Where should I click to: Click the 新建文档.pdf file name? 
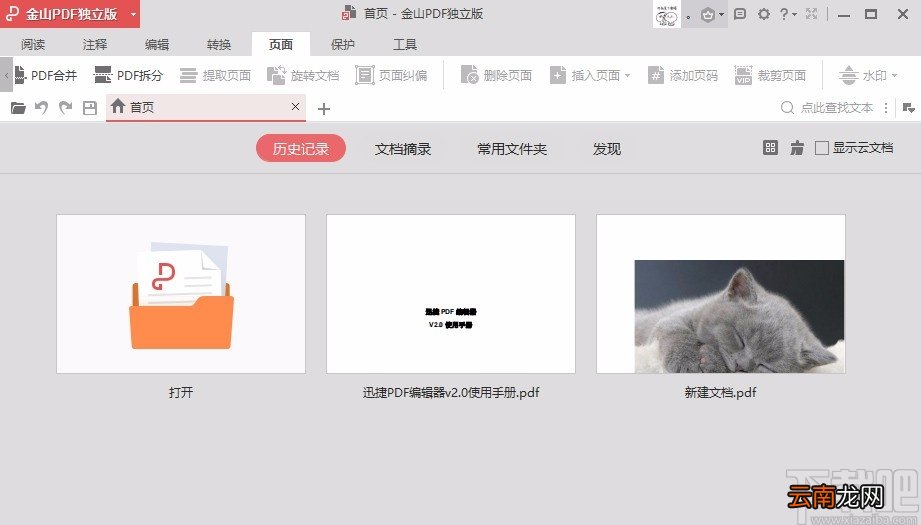click(x=721, y=392)
